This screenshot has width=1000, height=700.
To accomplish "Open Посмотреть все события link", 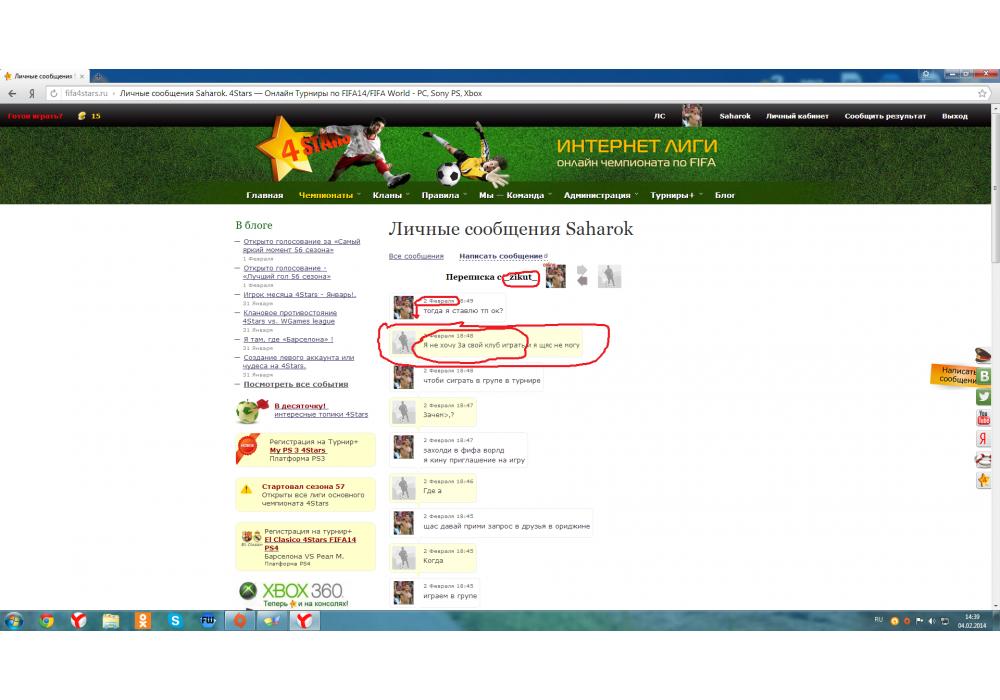I will coord(296,384).
